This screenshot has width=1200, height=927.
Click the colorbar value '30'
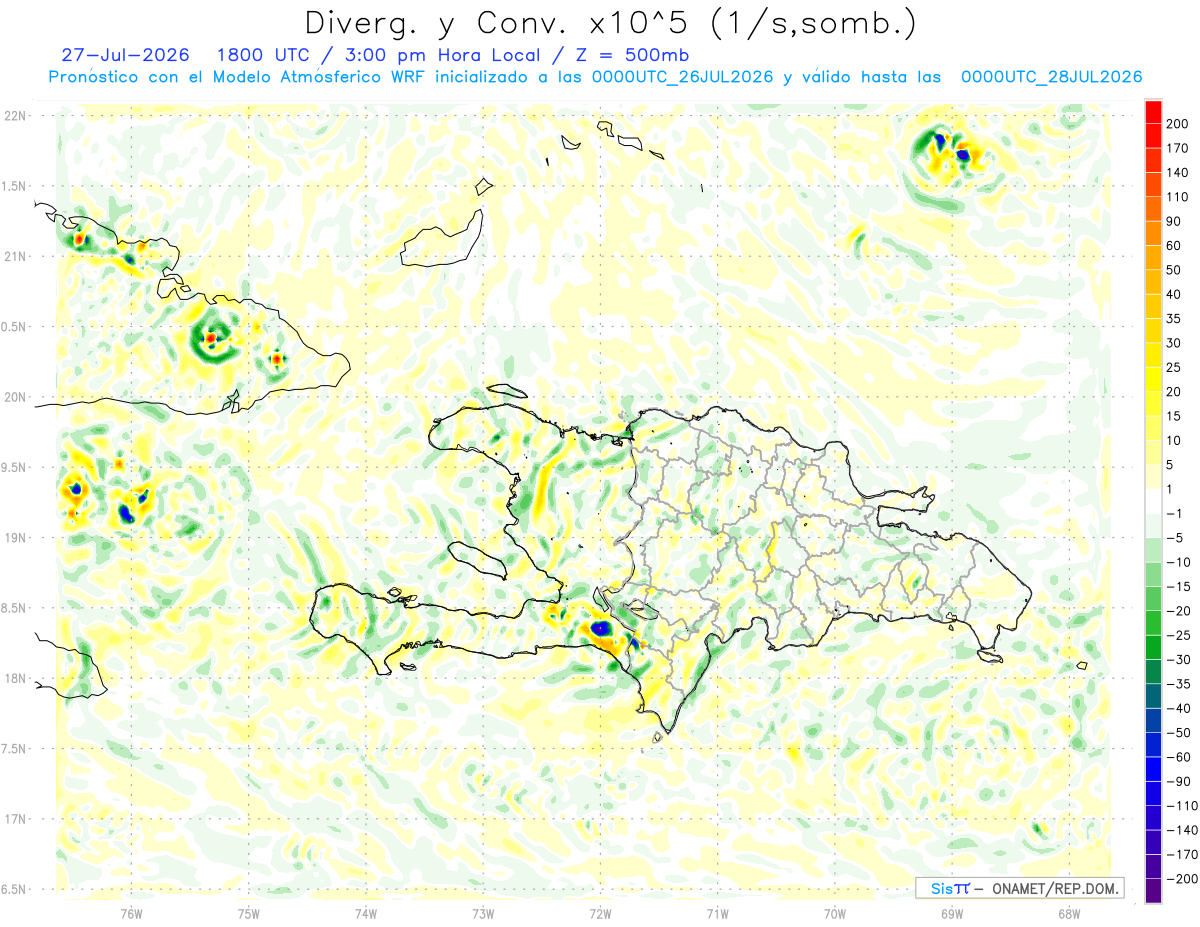click(1174, 343)
